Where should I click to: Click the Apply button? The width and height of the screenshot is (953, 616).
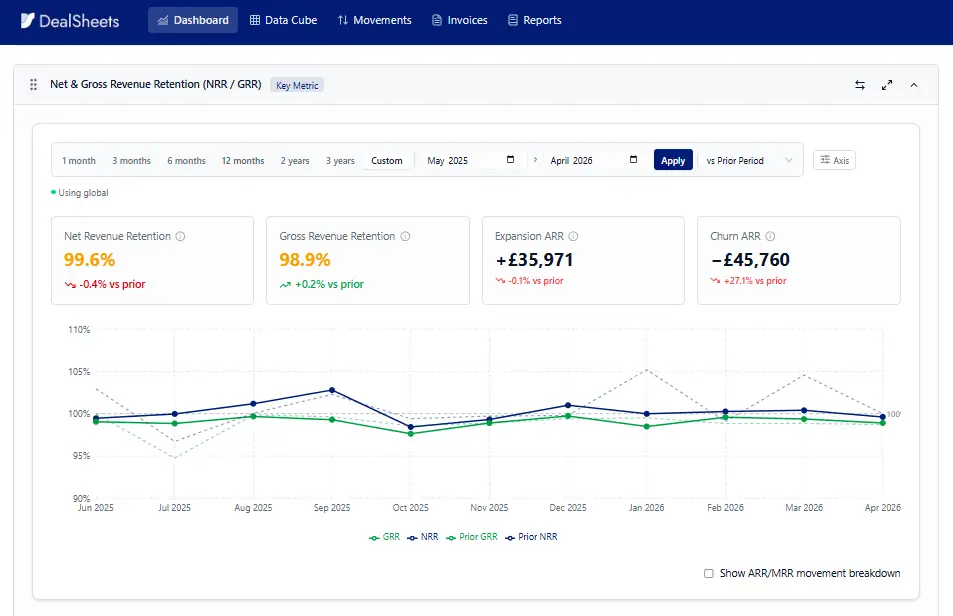click(x=673, y=160)
